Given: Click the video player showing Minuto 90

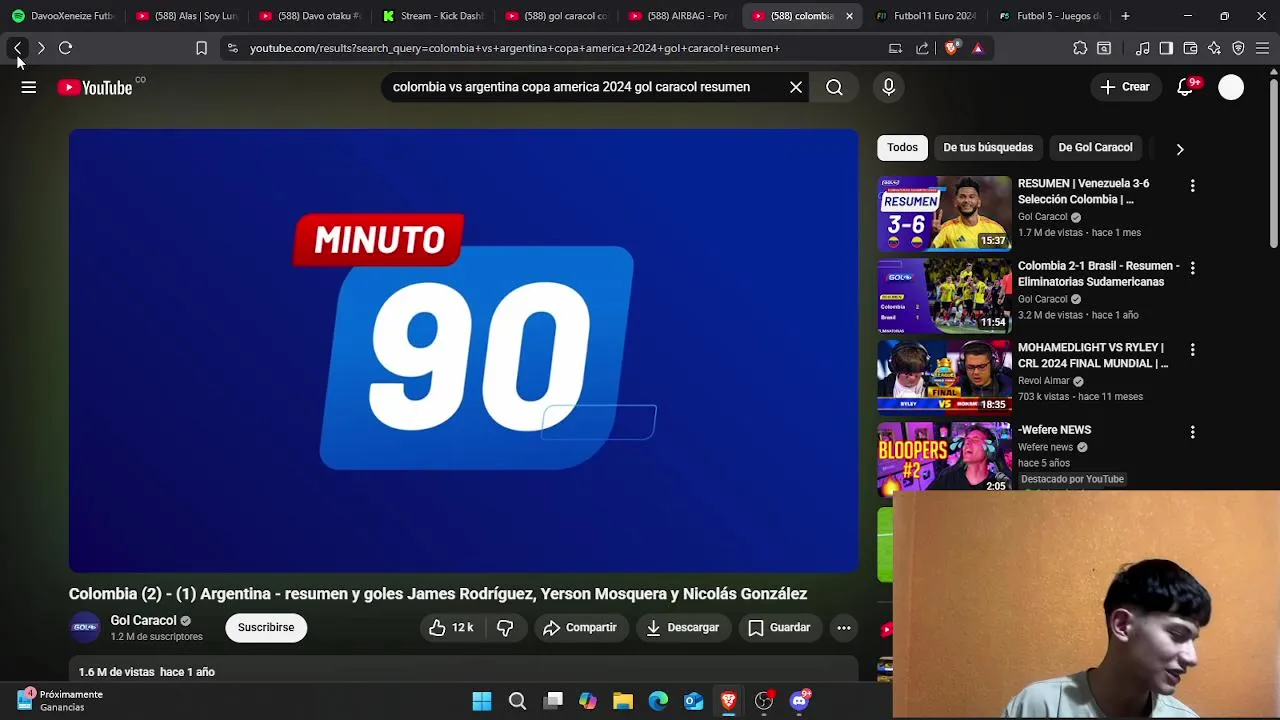Looking at the screenshot, I should [464, 351].
